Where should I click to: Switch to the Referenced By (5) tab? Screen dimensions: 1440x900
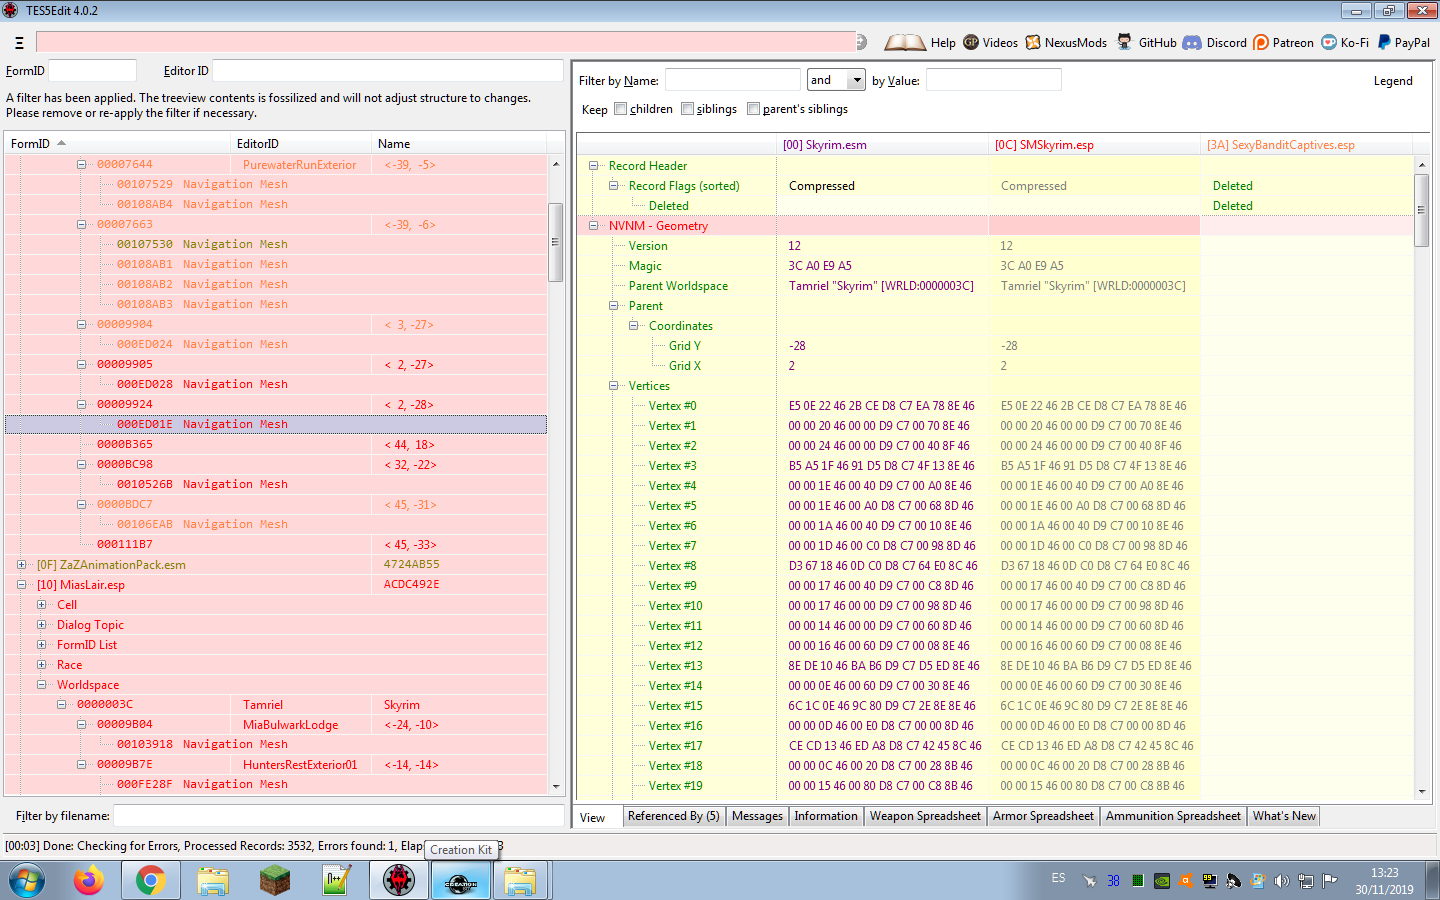click(673, 816)
